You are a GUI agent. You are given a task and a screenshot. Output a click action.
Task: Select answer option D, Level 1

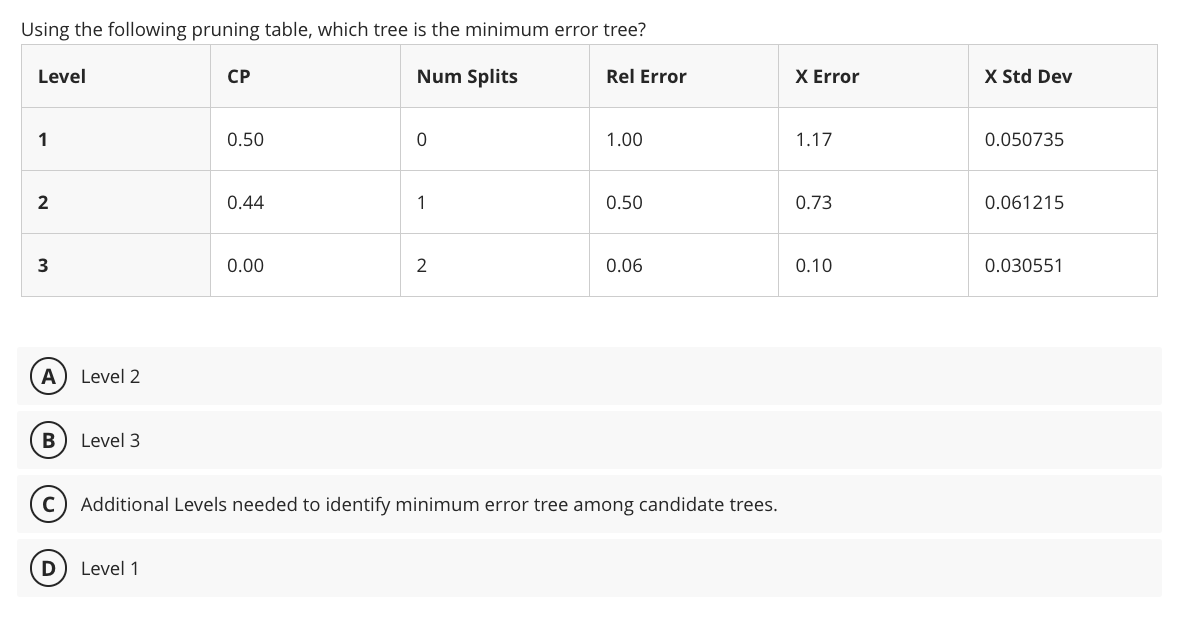click(110, 568)
